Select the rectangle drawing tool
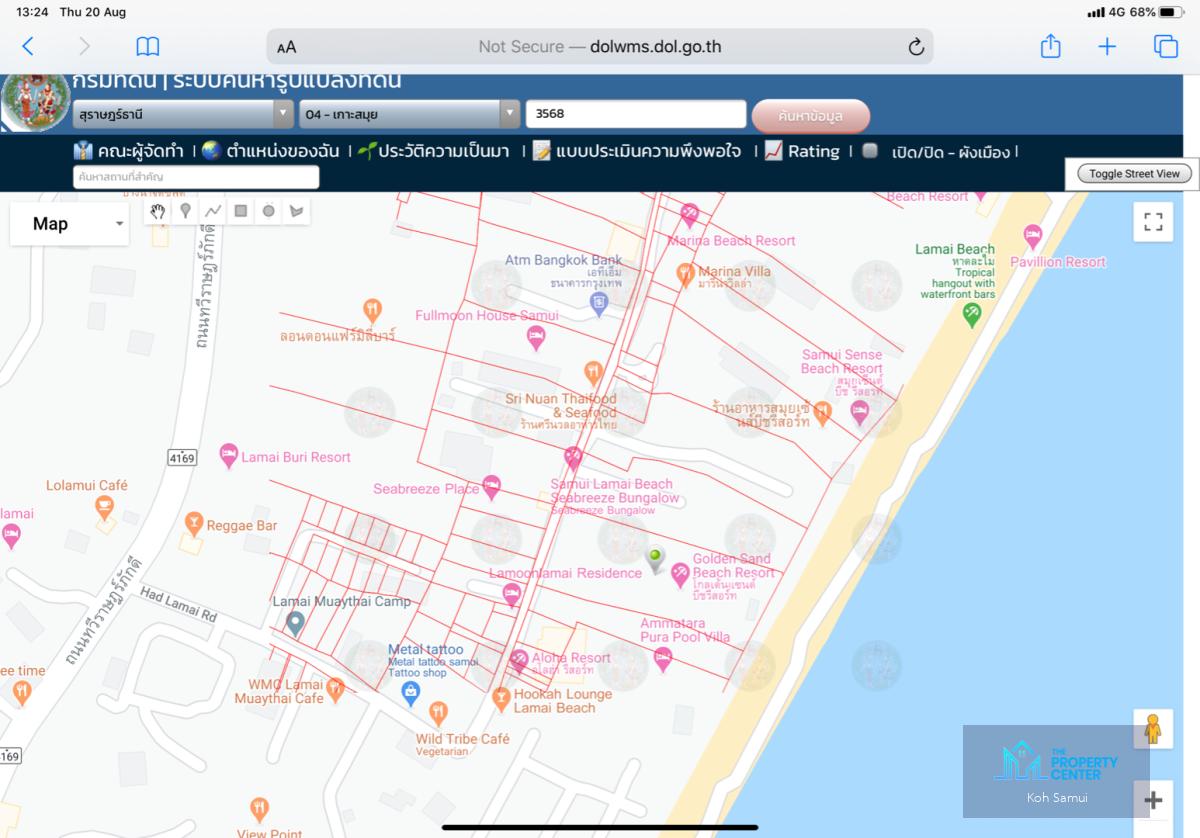1200x838 pixels. pos(241,211)
